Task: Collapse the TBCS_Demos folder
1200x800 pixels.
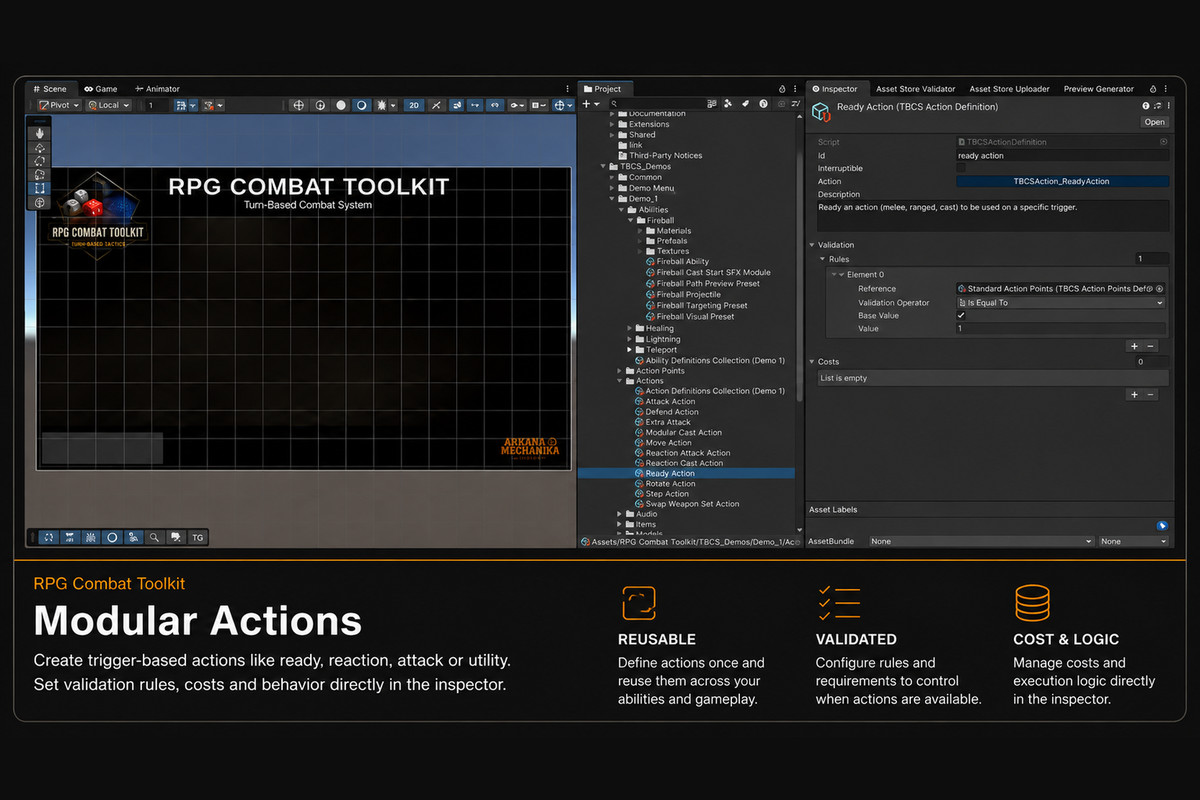Action: tap(603, 166)
